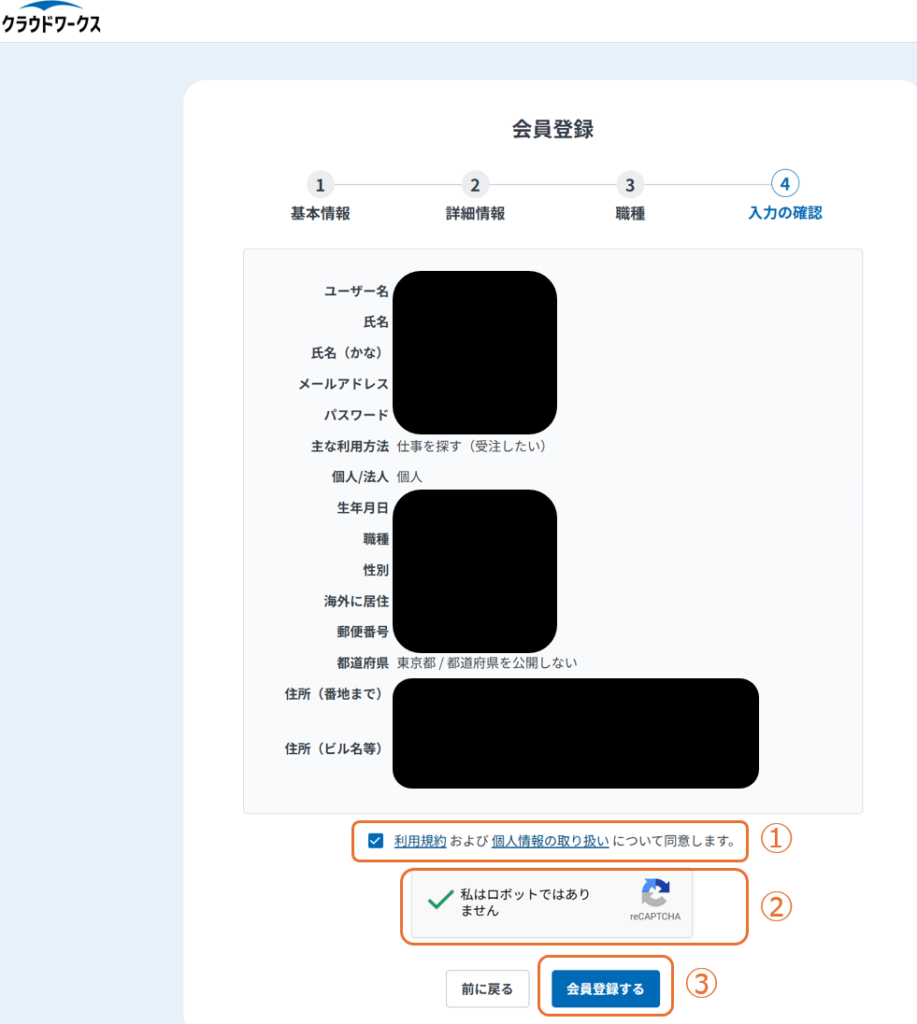
Task: Click the ユーザー名 label
Action: (x=357, y=291)
